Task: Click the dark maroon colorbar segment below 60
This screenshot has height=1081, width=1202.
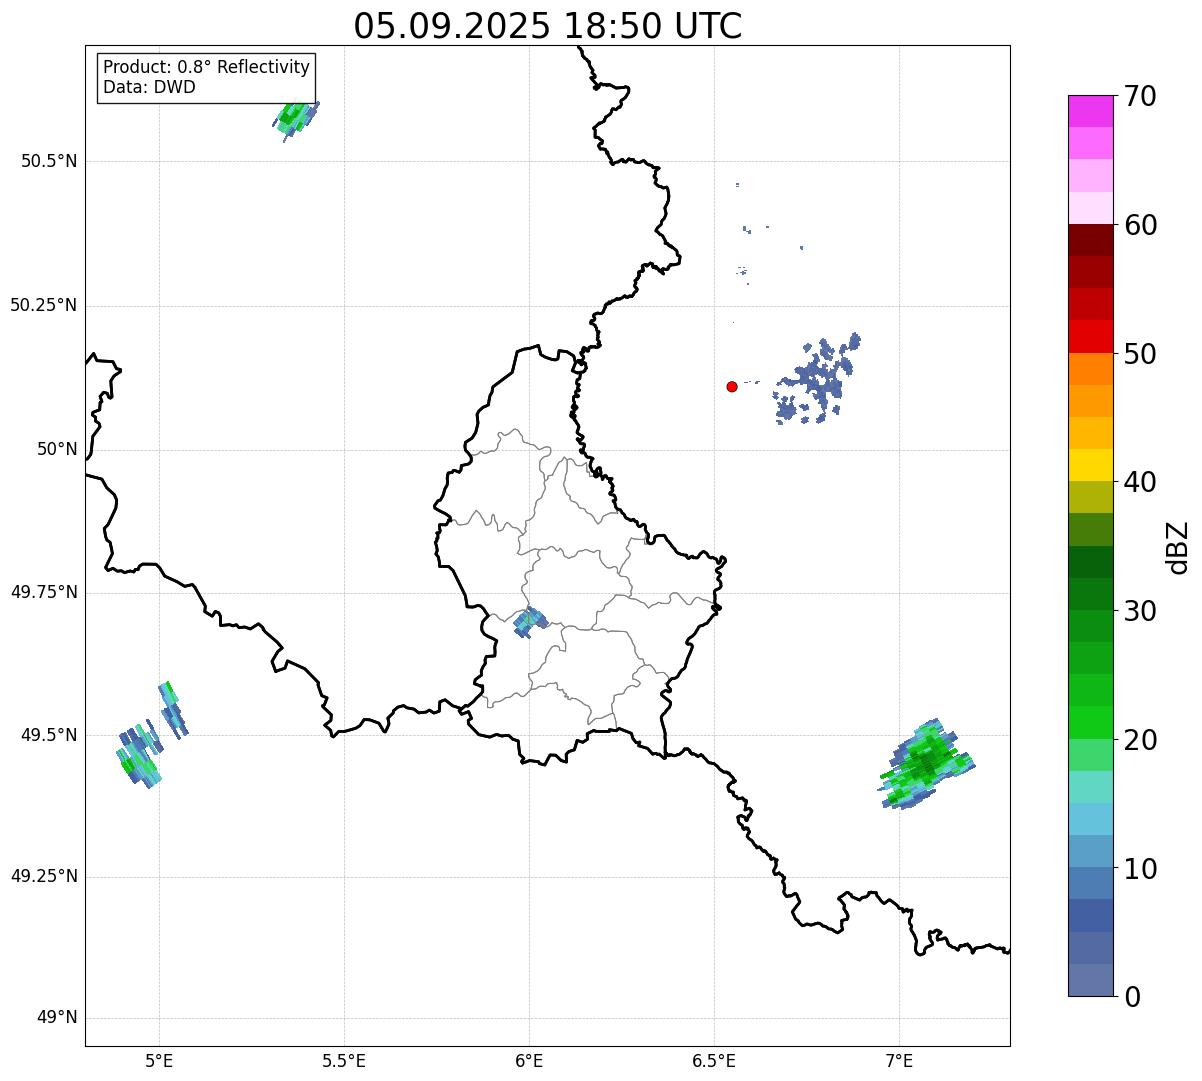Action: pyautogui.click(x=1091, y=240)
